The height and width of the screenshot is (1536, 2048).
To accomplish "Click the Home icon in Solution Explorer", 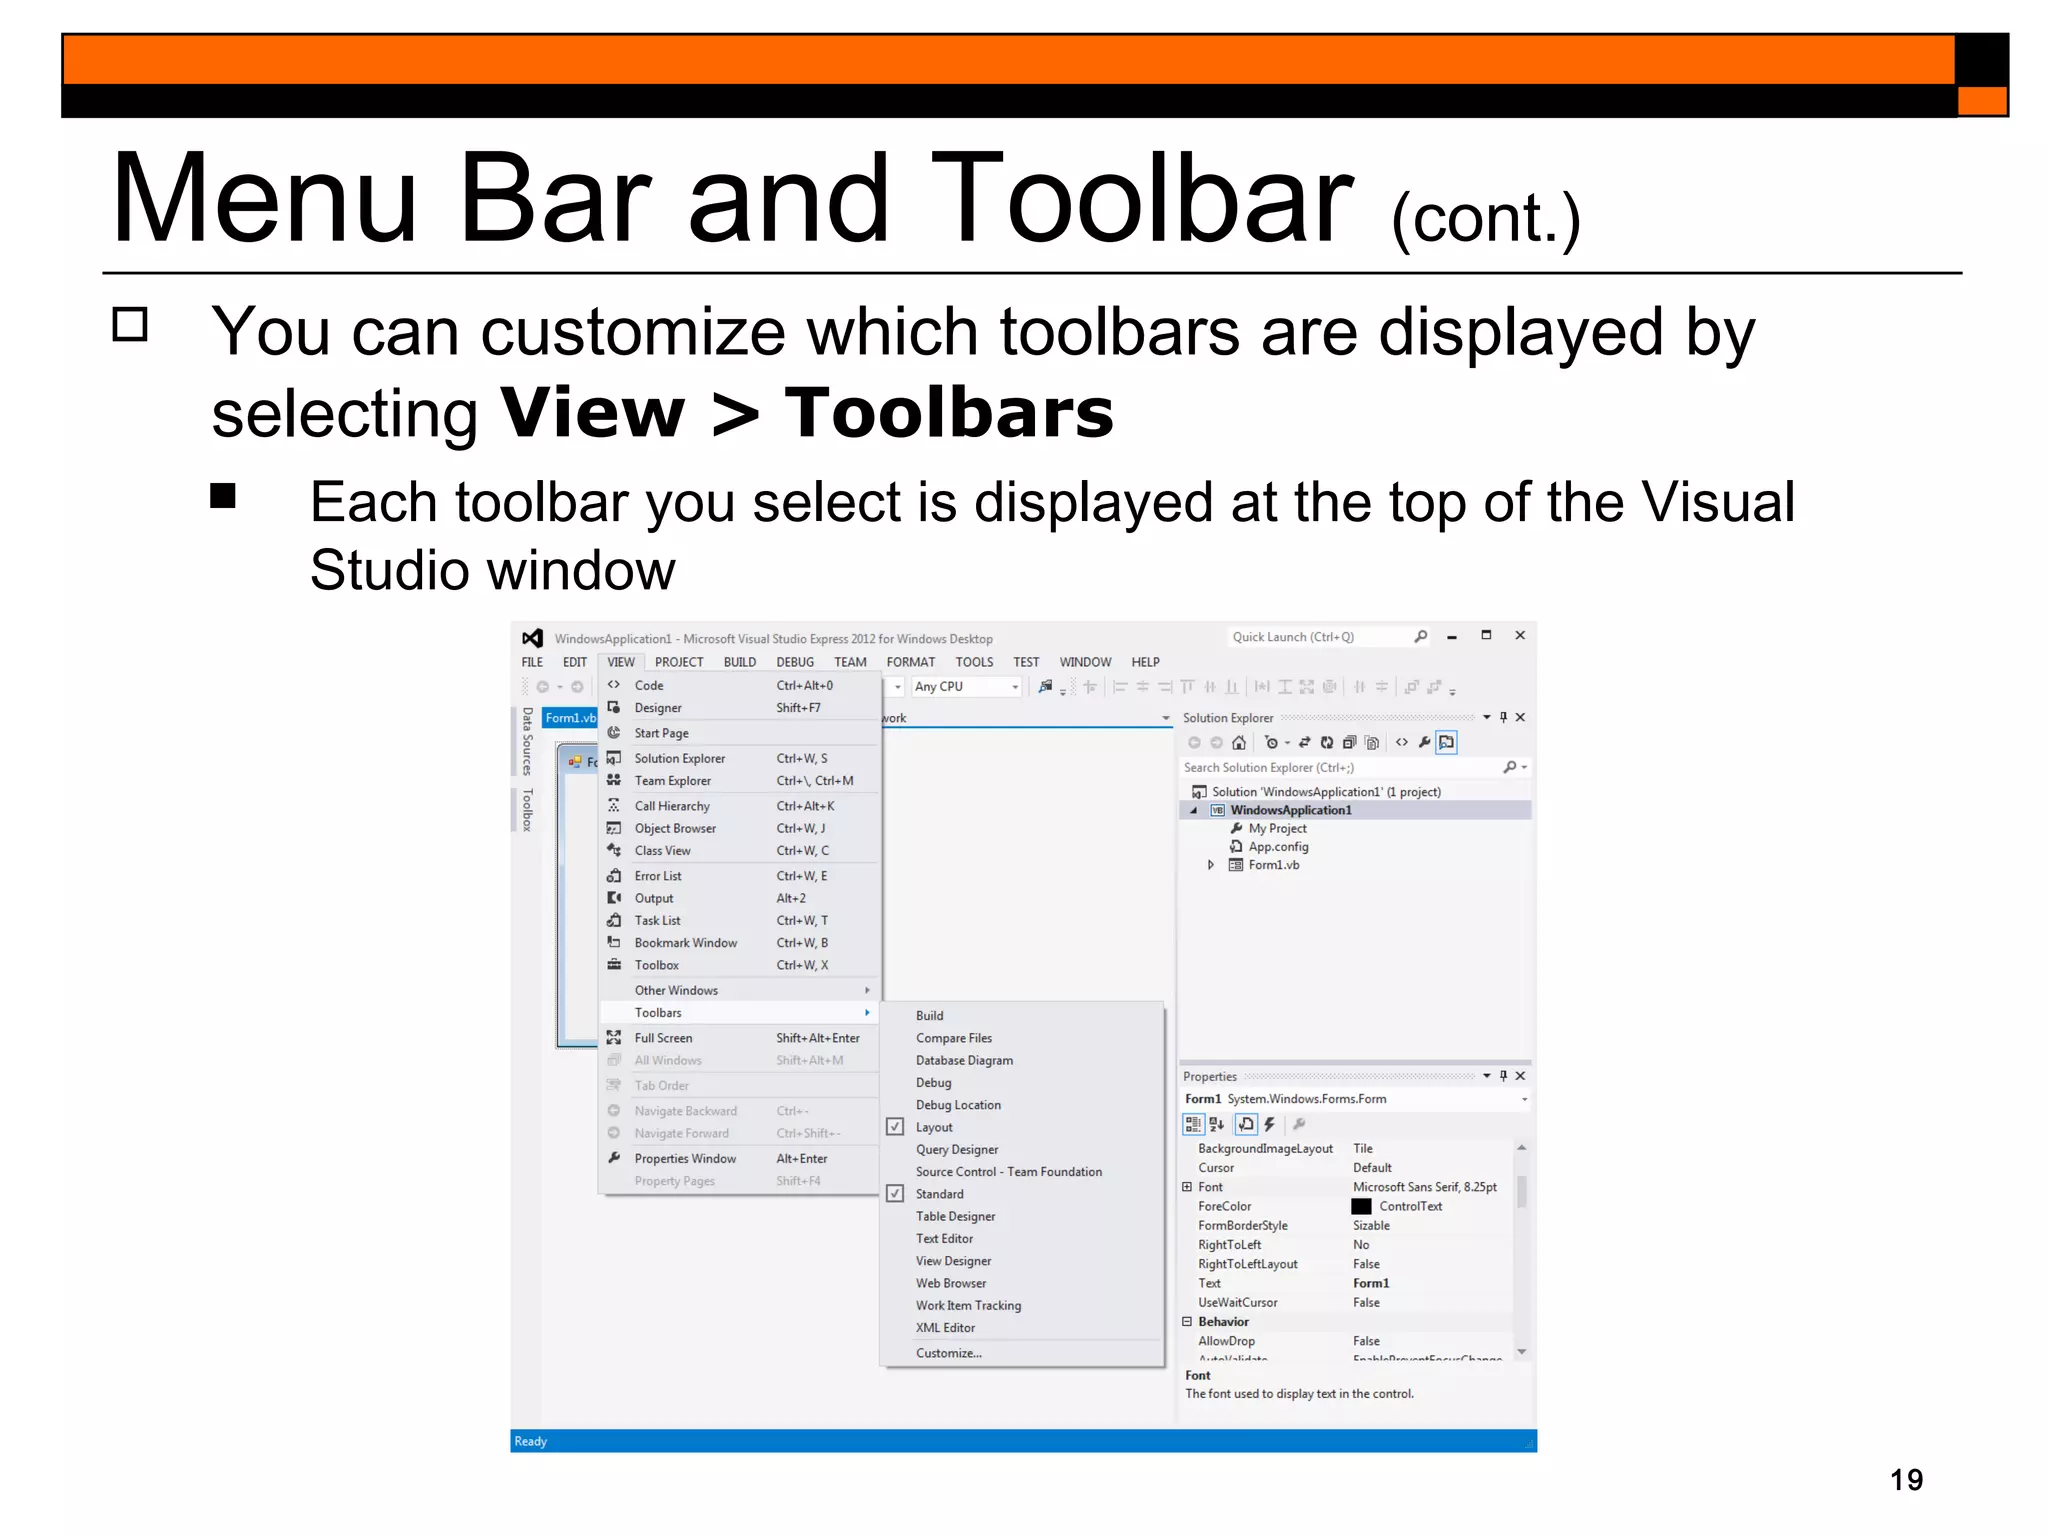I will click(1239, 742).
